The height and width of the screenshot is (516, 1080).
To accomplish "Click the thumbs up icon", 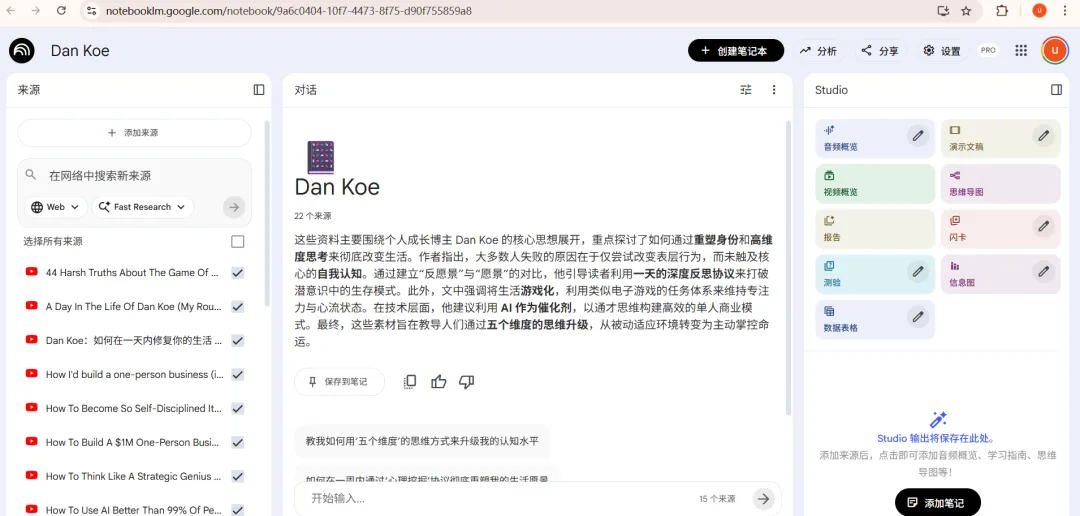I will coord(439,382).
